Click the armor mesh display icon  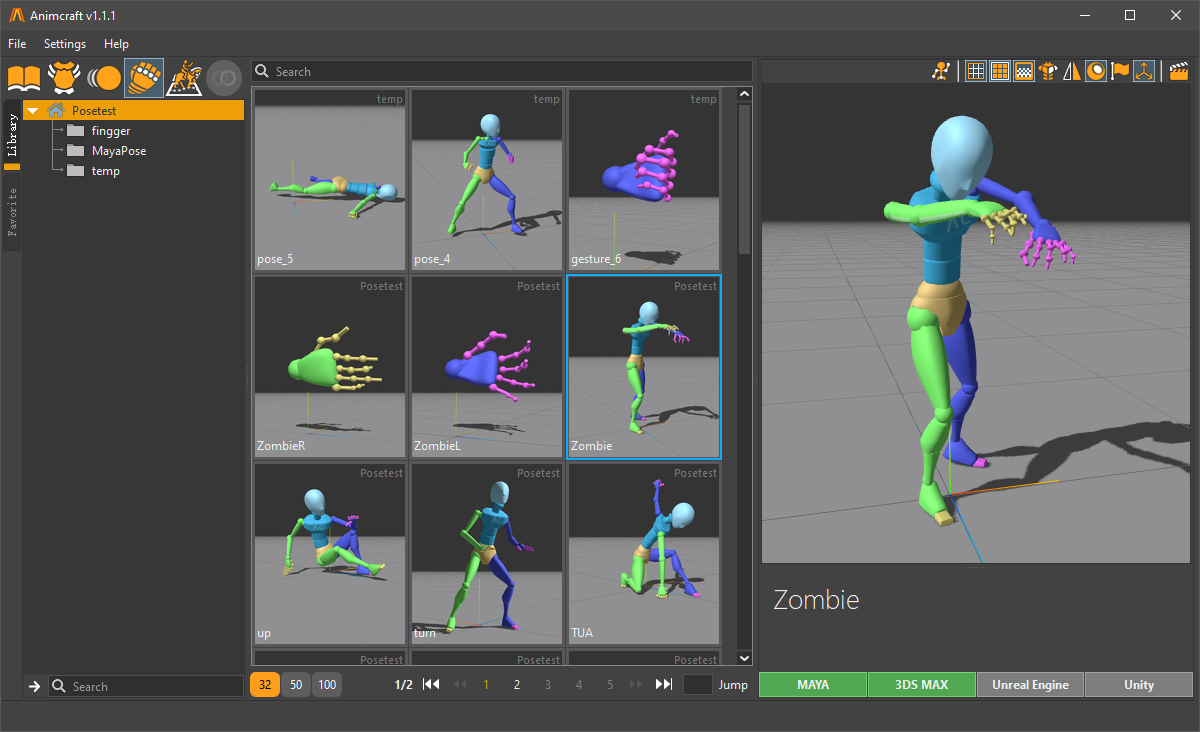[1048, 71]
